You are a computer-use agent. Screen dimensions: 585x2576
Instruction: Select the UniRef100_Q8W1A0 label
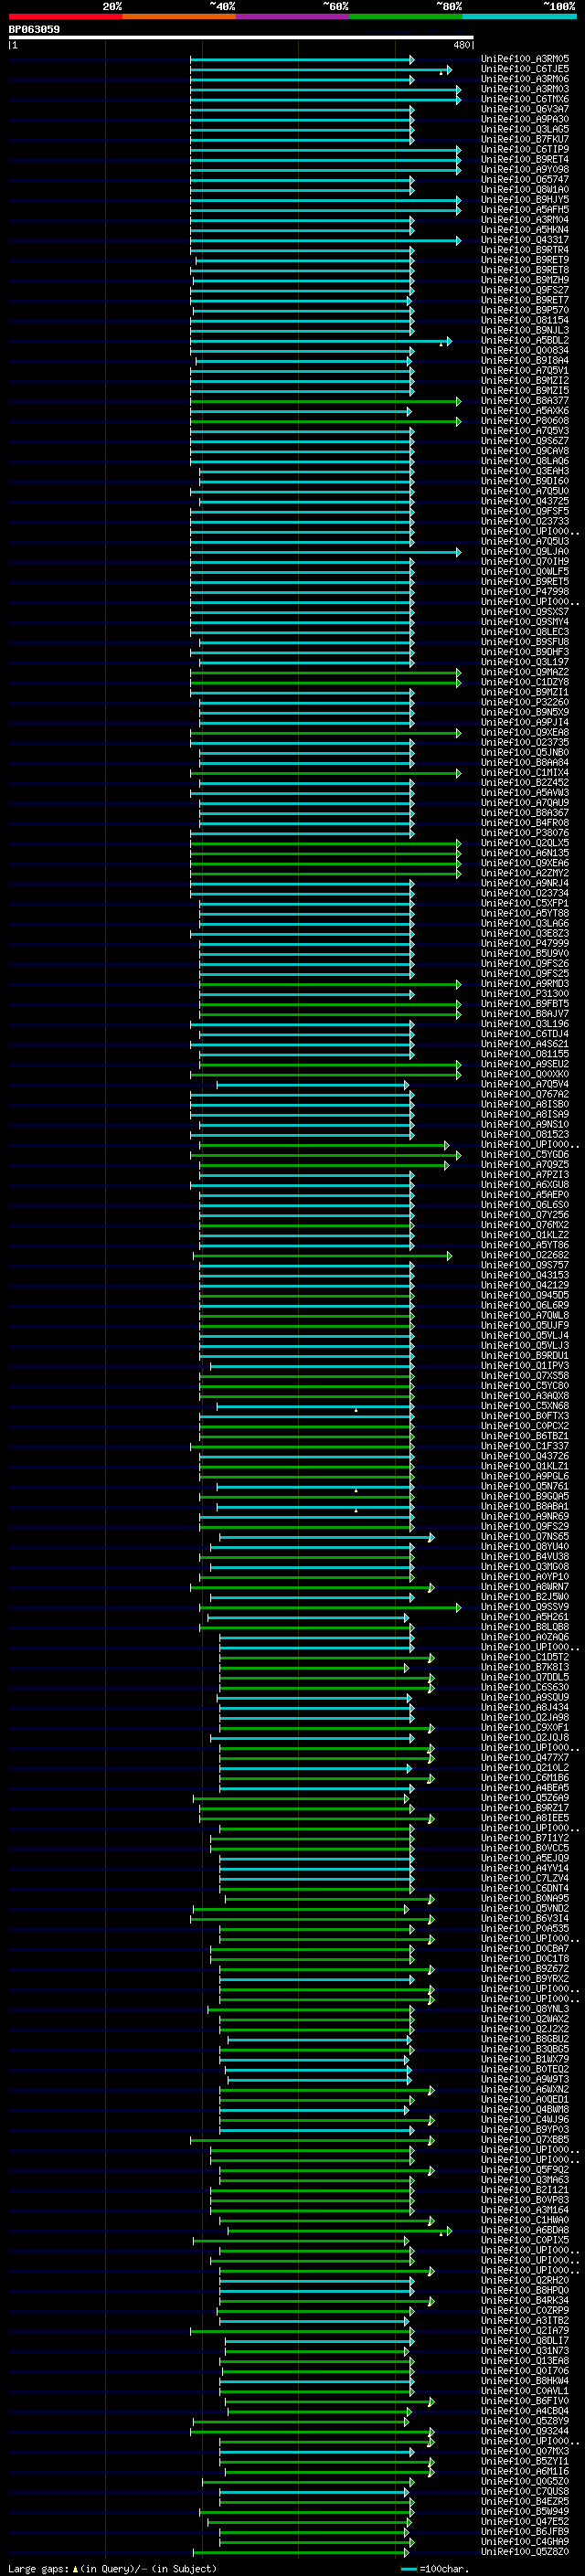coord(525,189)
